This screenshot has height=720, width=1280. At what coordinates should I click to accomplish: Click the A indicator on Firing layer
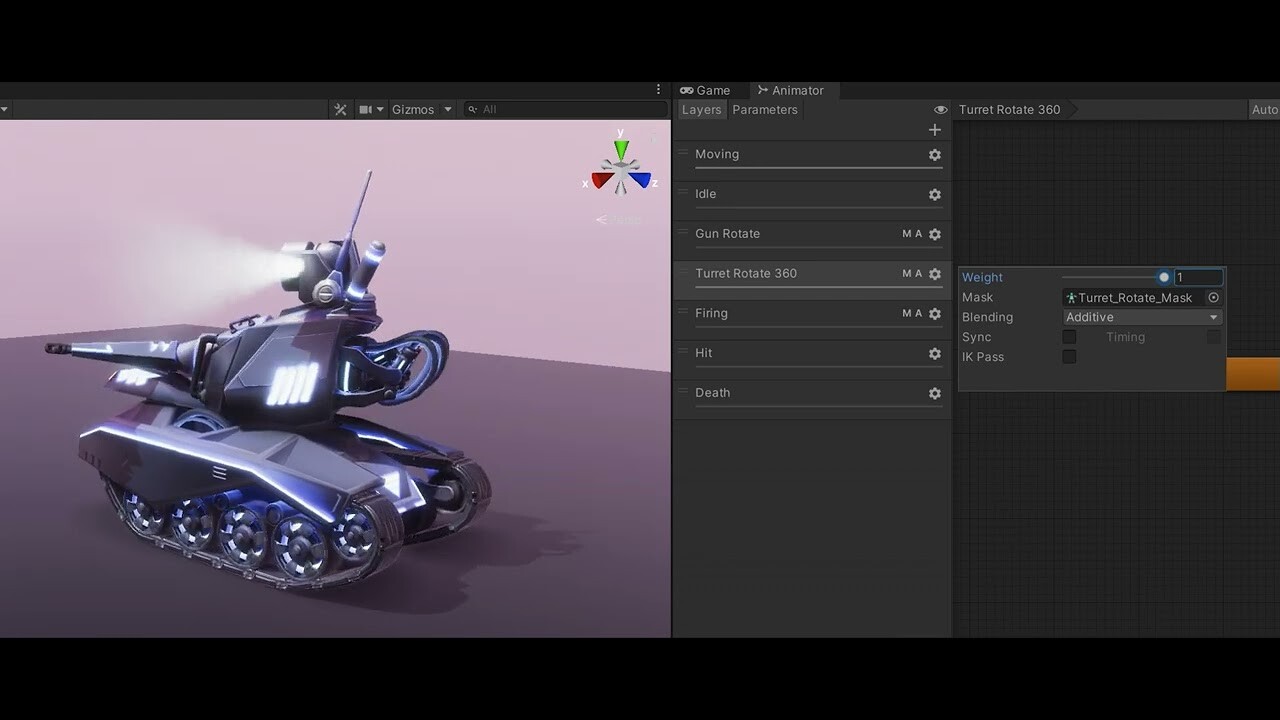pyautogui.click(x=919, y=313)
